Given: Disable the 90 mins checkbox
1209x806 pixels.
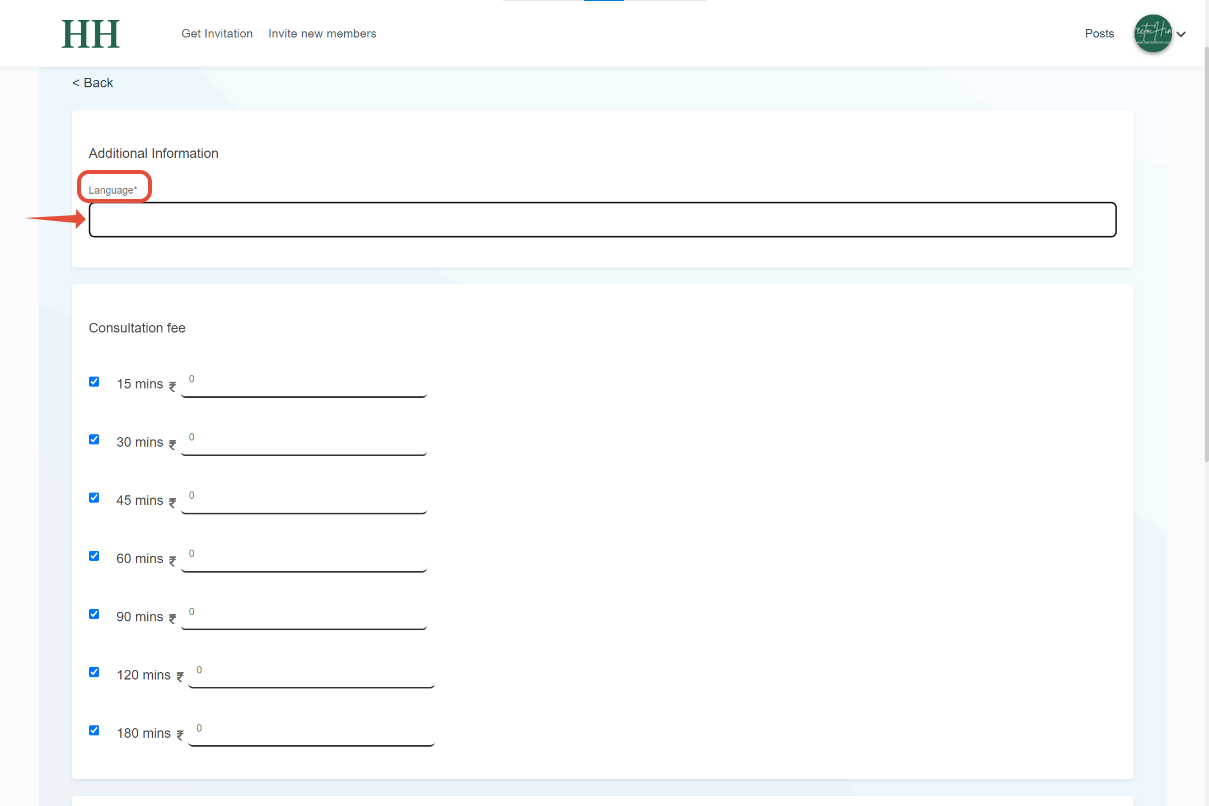Looking at the screenshot, I should [x=94, y=614].
